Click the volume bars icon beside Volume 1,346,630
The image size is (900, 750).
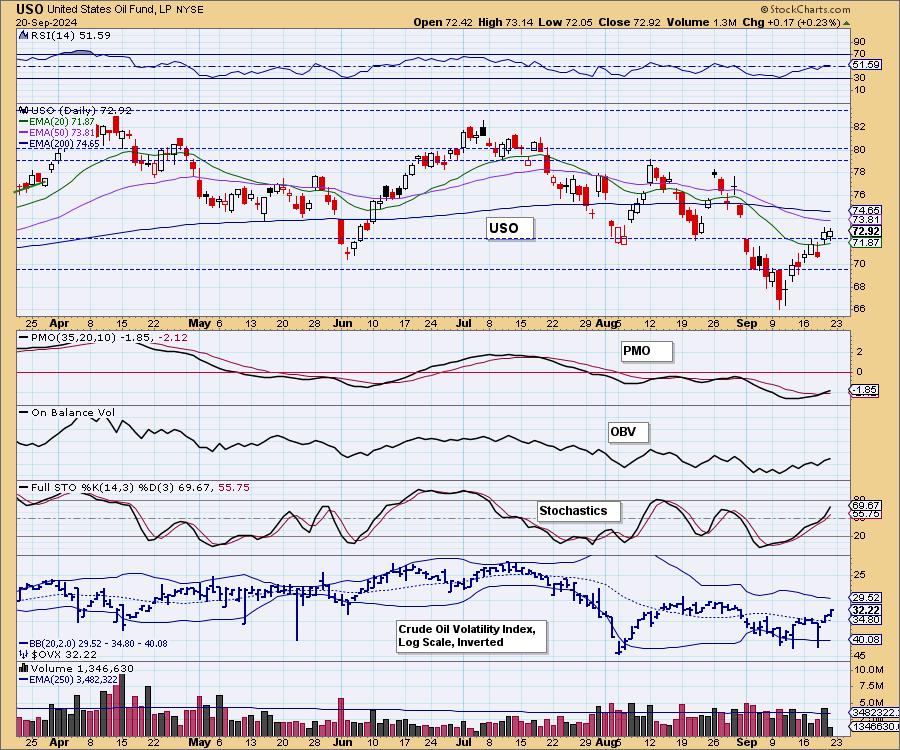tap(24, 668)
